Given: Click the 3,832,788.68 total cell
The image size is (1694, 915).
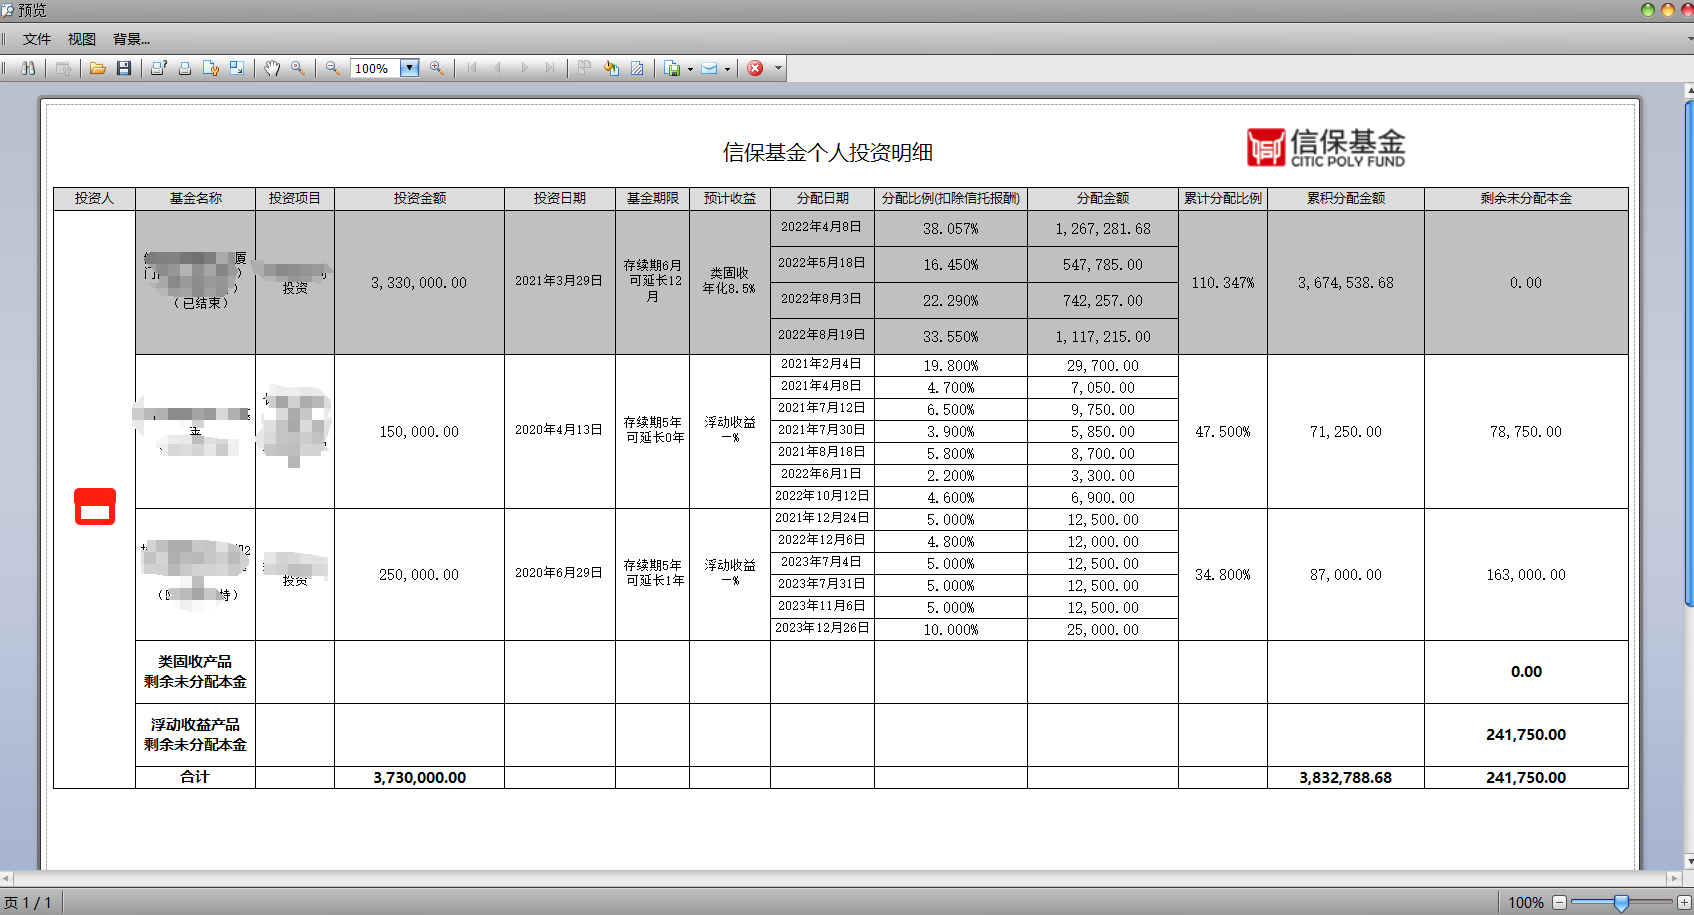Looking at the screenshot, I should tap(1346, 777).
